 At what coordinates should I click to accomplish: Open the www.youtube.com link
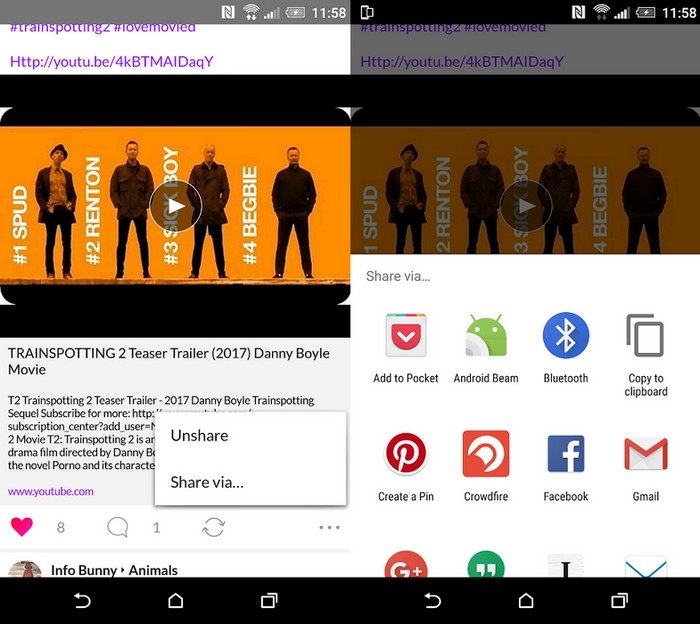pos(50,491)
